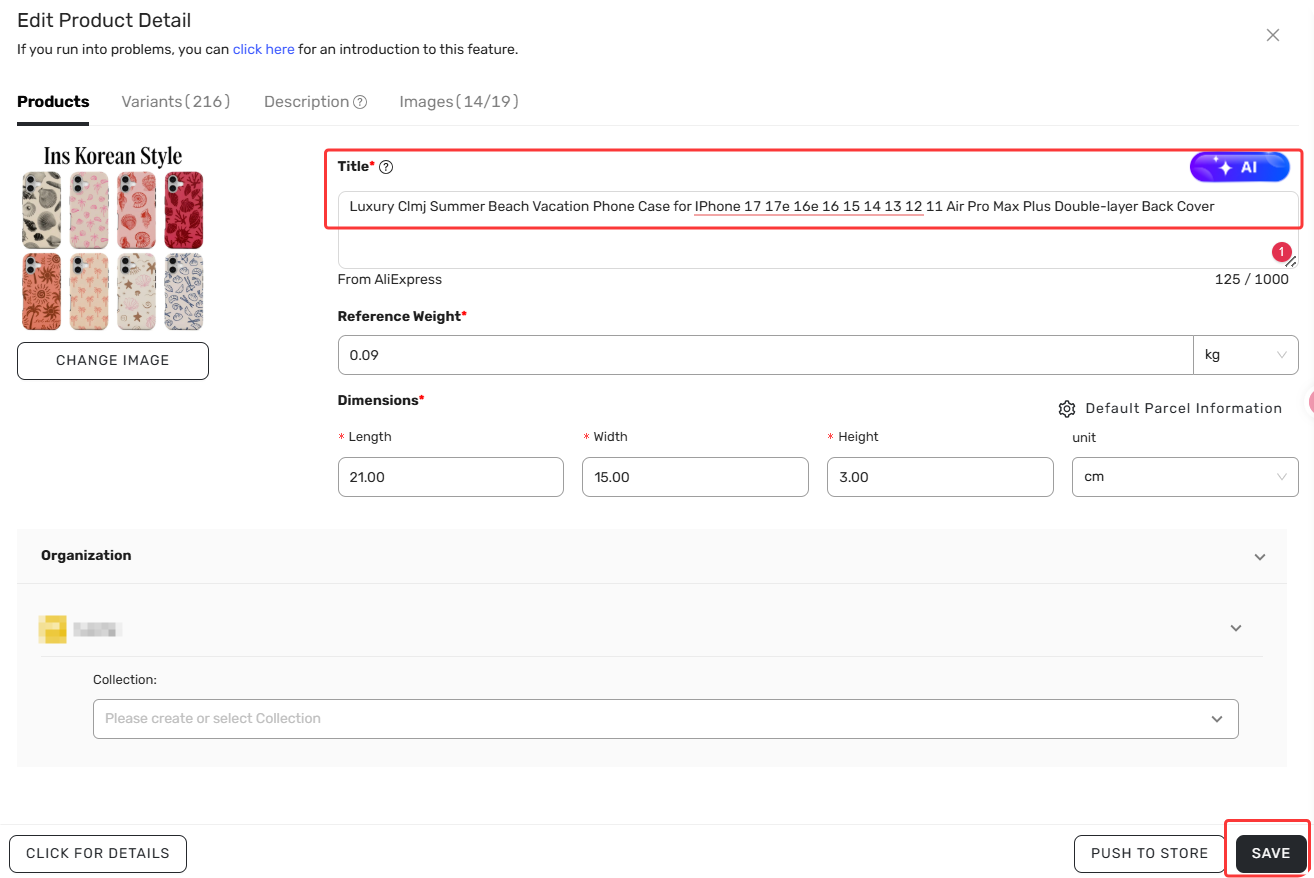Switch to the Products tab

(53, 102)
